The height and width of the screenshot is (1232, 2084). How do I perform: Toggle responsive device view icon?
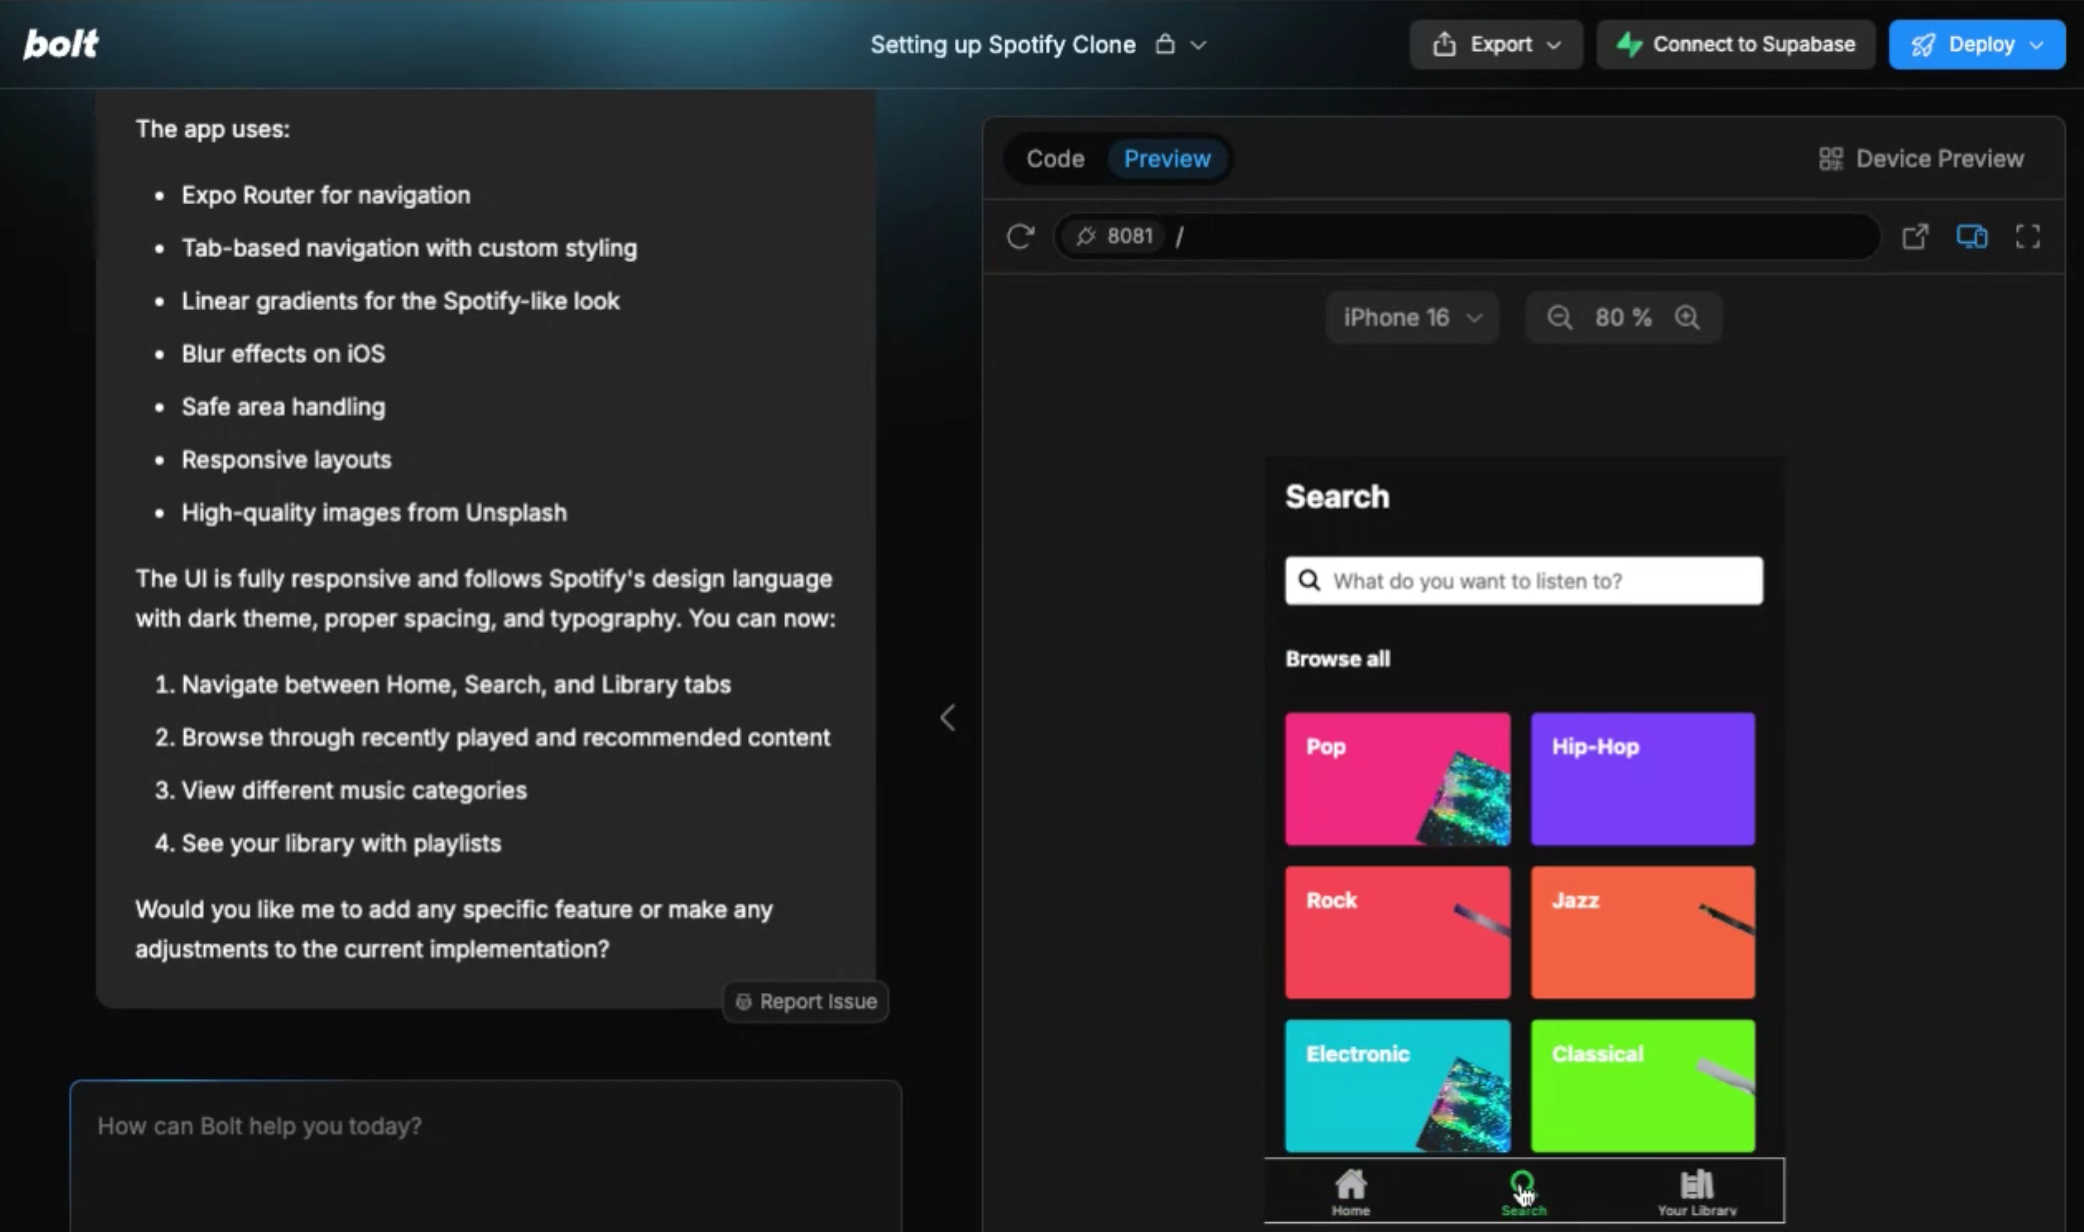click(x=1971, y=236)
